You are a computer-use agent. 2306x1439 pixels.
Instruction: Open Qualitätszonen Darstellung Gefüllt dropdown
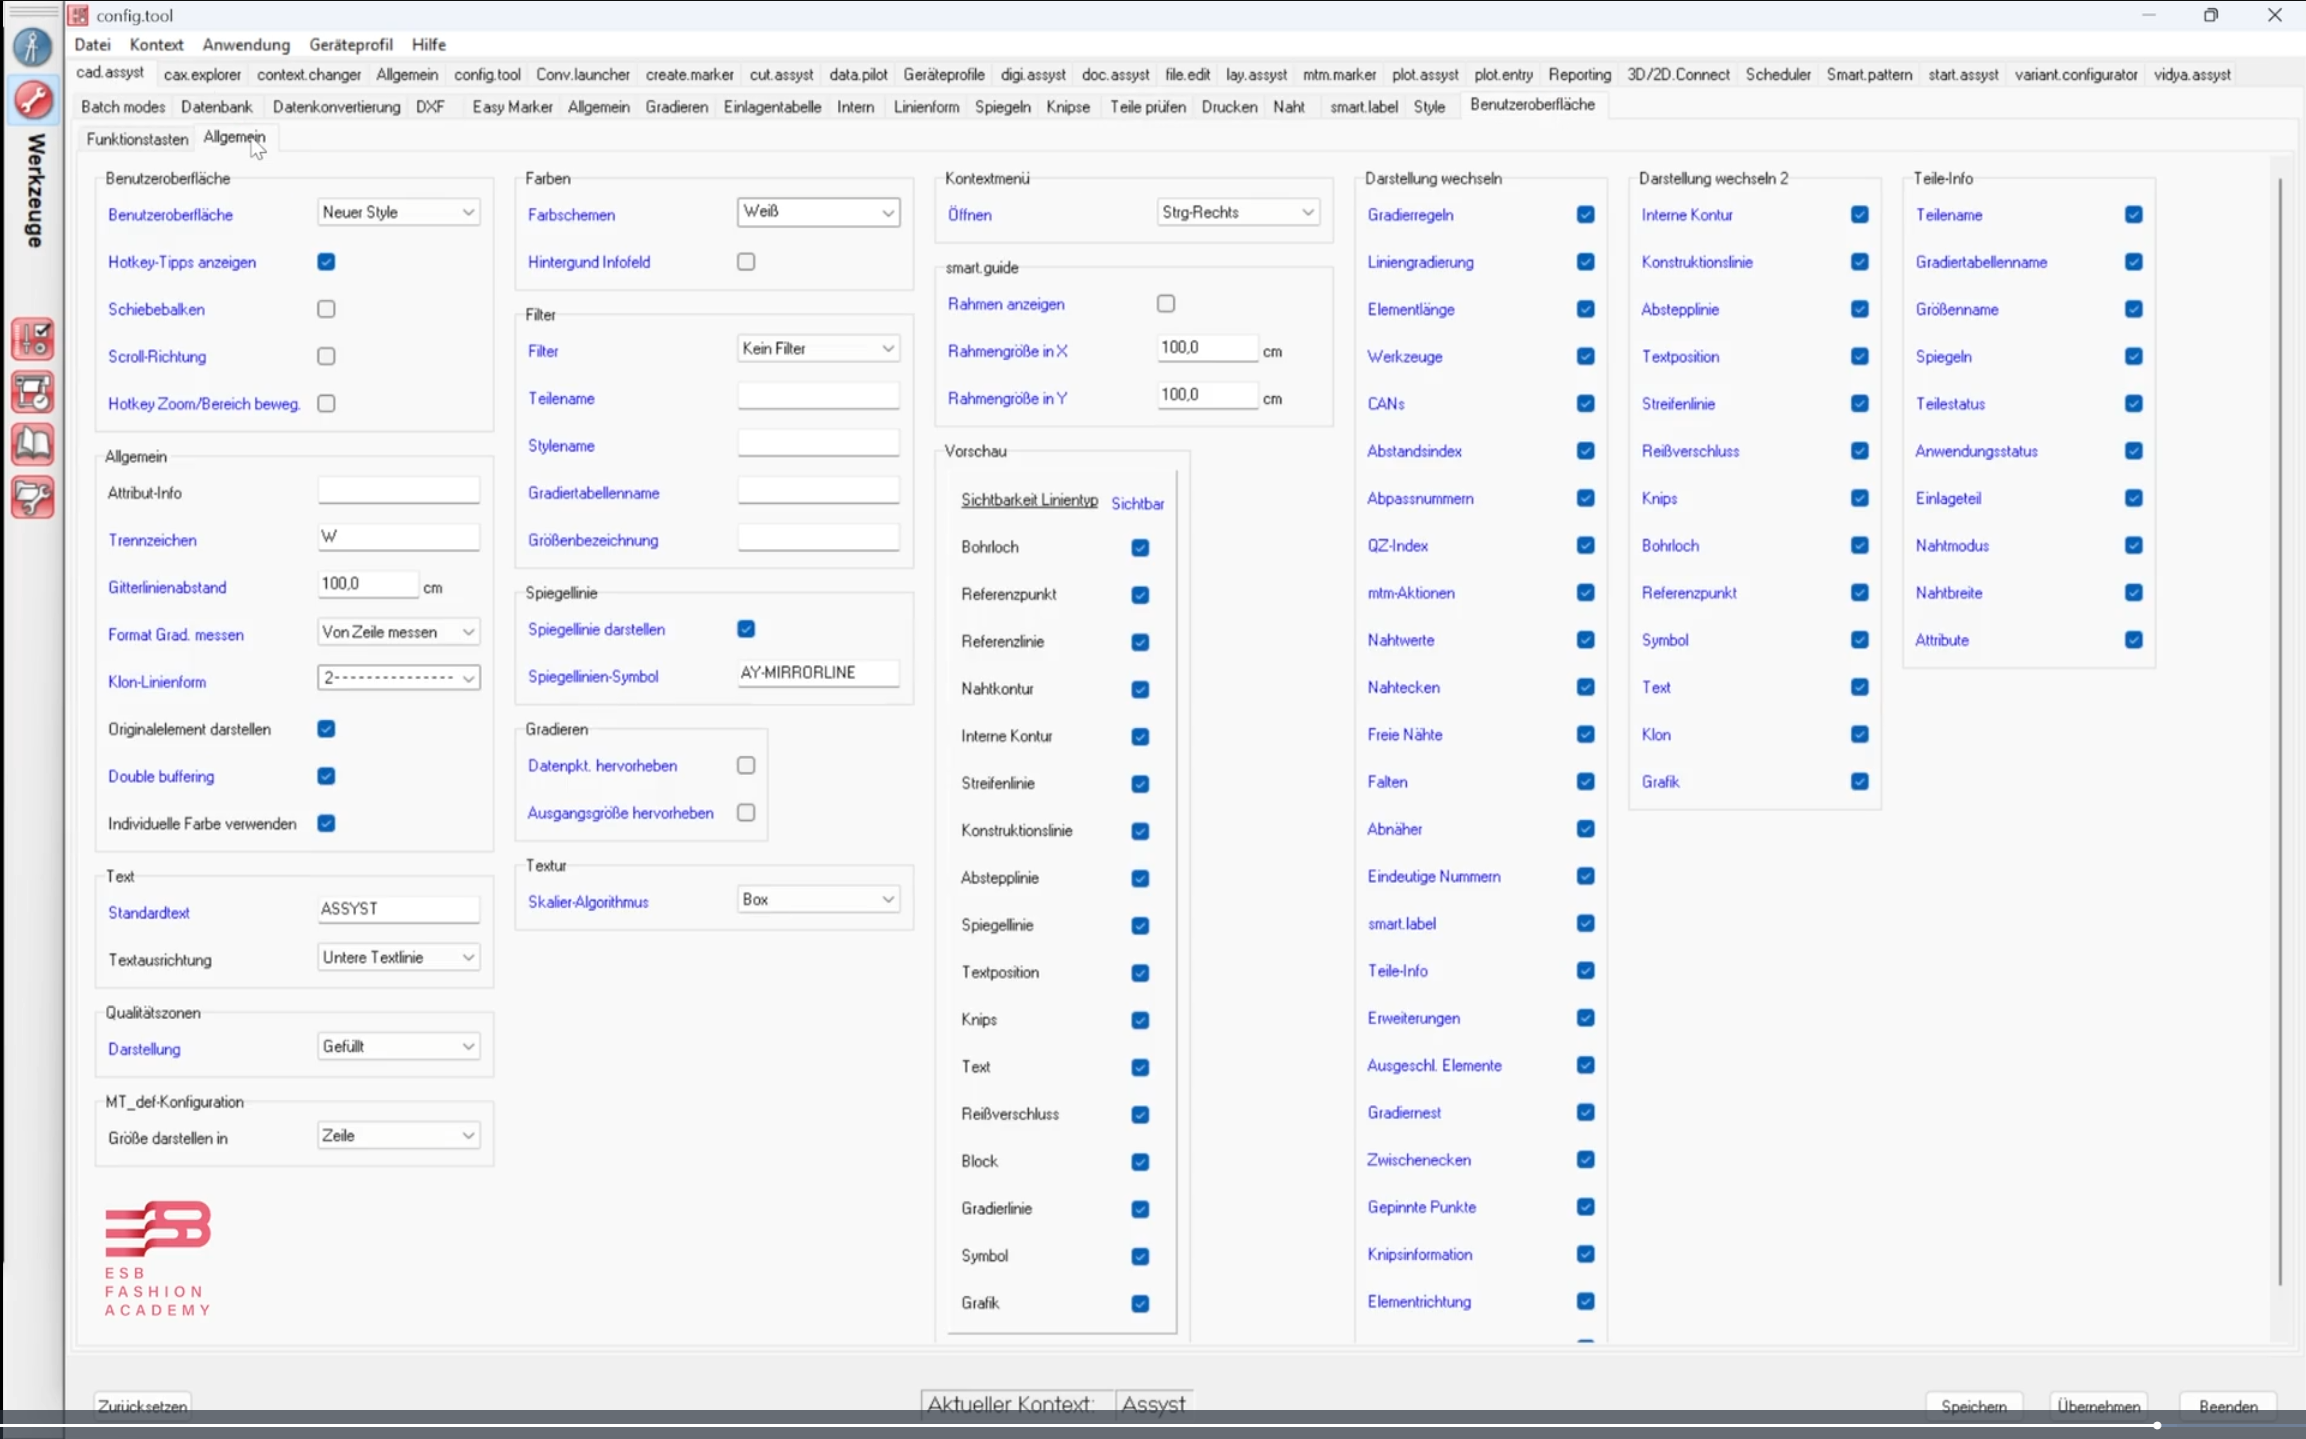pos(398,1047)
